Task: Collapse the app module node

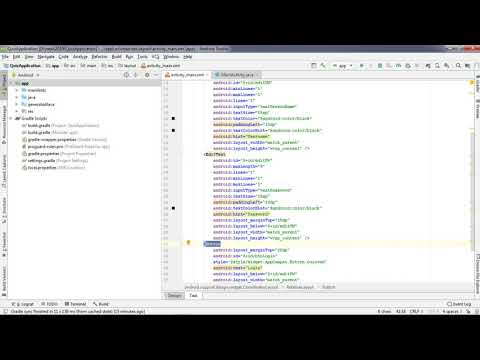Action: 12,83
